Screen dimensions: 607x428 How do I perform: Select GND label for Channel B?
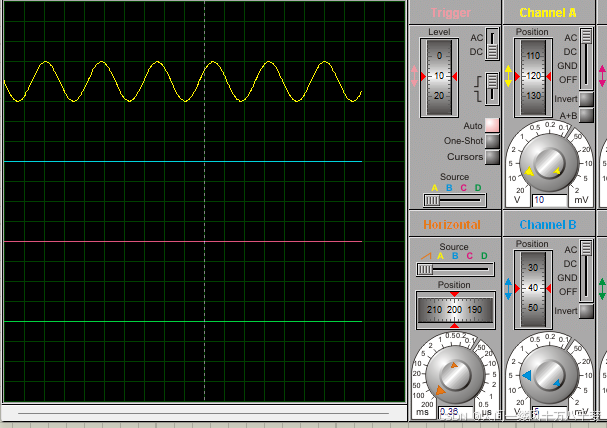[567, 278]
